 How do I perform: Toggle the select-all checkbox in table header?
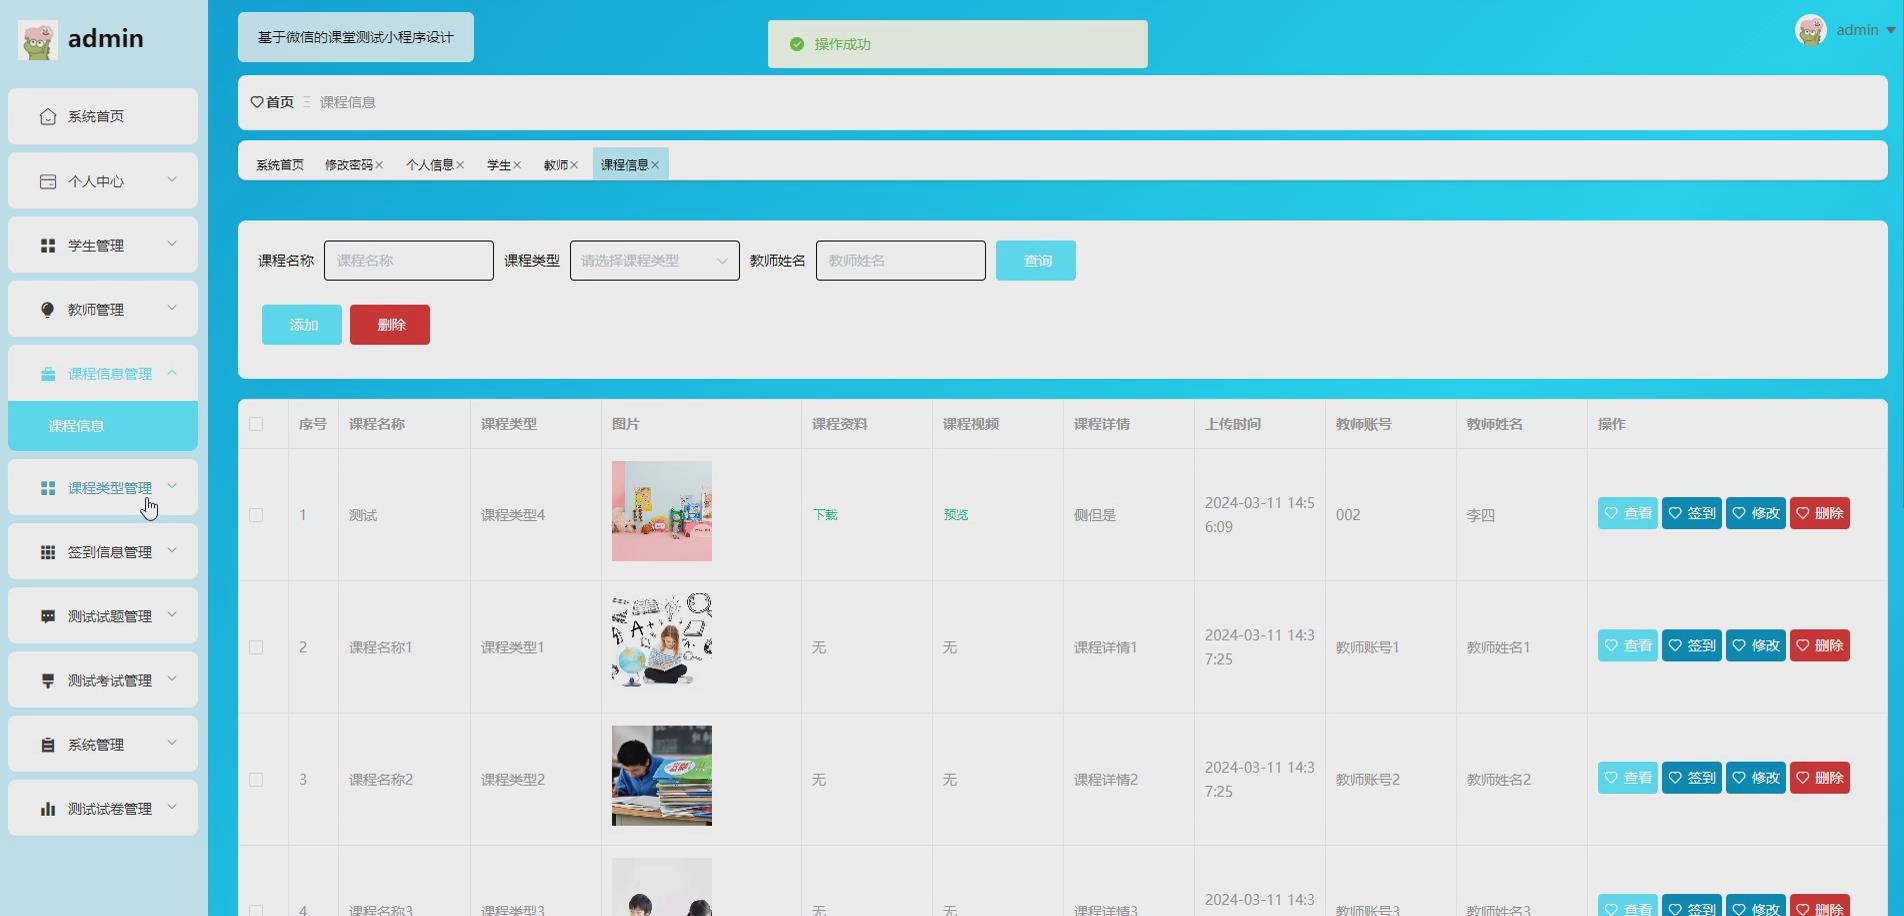256,424
